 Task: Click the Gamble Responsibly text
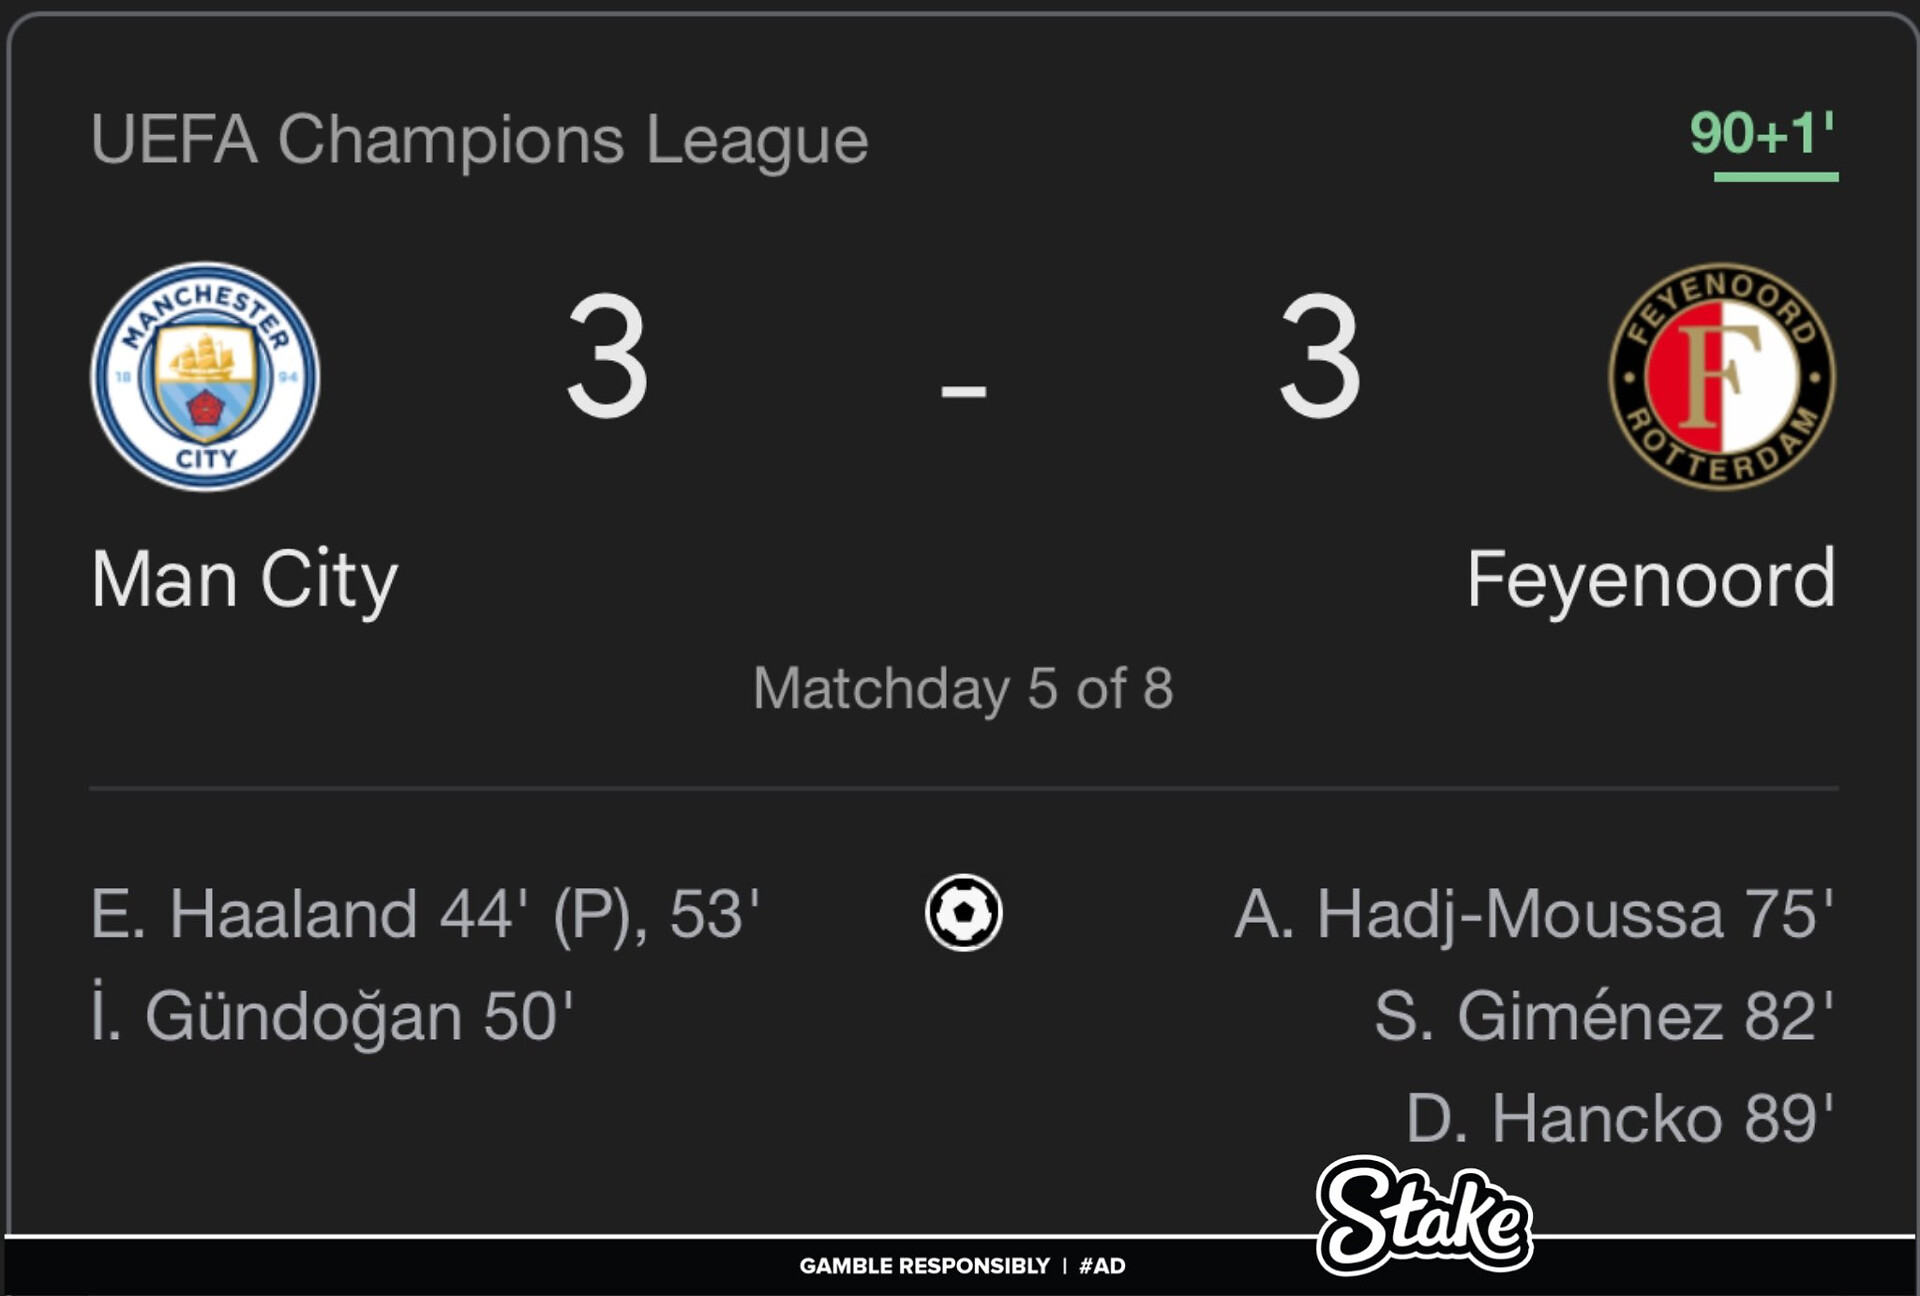coord(924,1266)
